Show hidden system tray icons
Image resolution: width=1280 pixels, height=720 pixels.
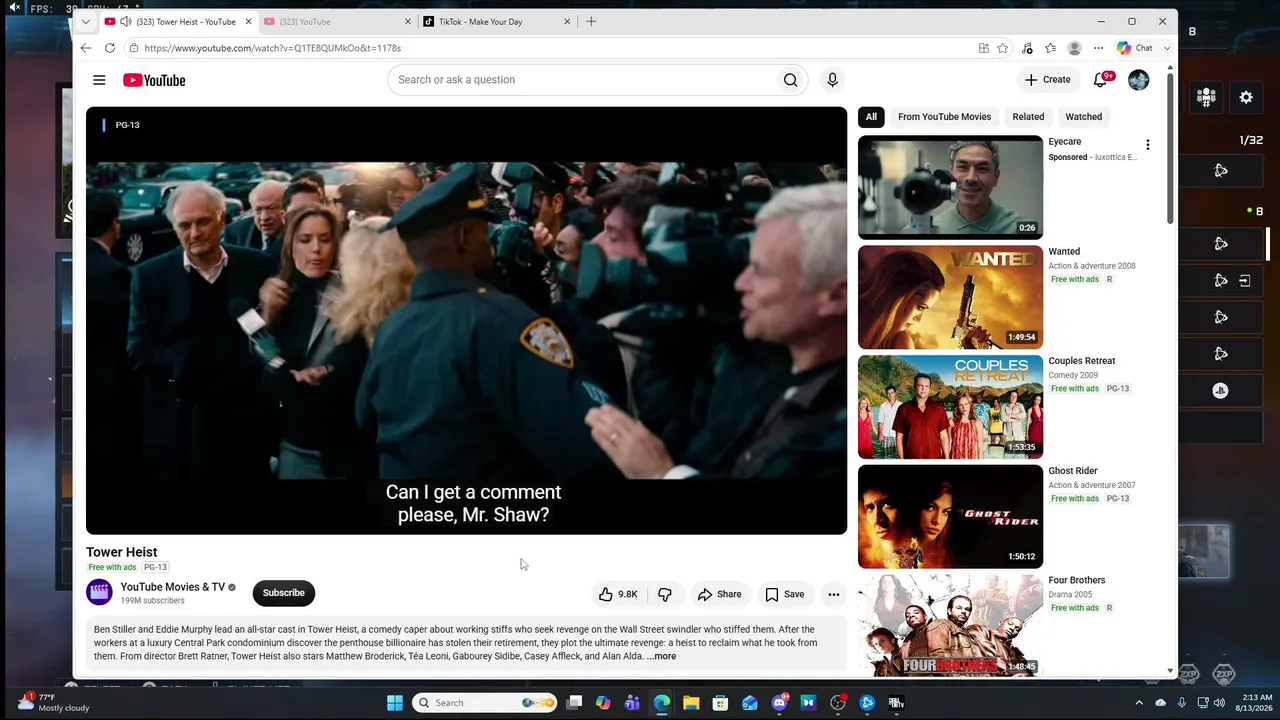coord(1139,703)
